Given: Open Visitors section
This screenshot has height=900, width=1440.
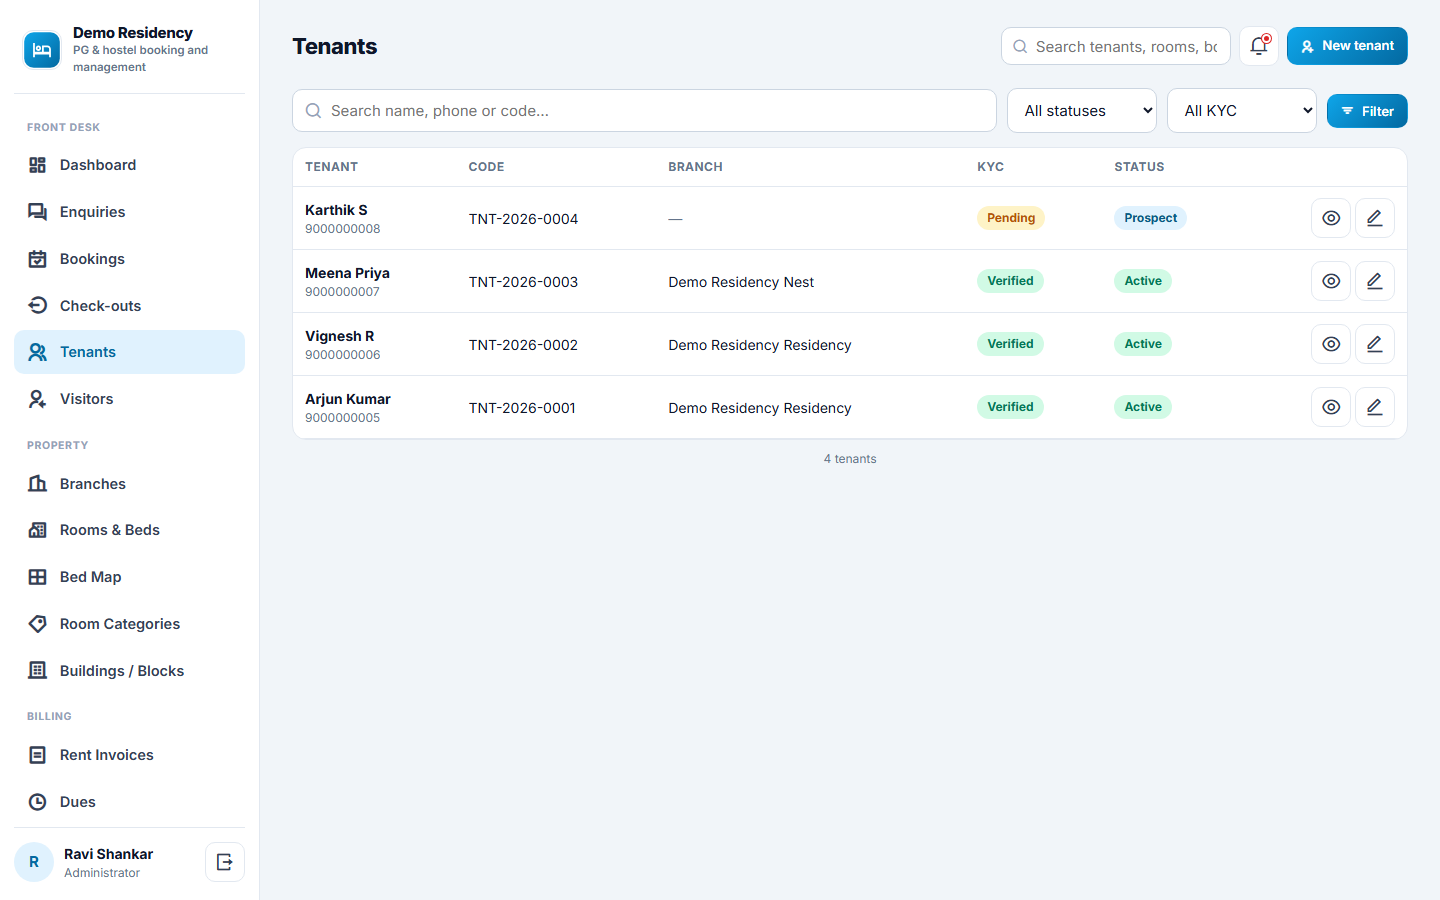Looking at the screenshot, I should pos(129,399).
